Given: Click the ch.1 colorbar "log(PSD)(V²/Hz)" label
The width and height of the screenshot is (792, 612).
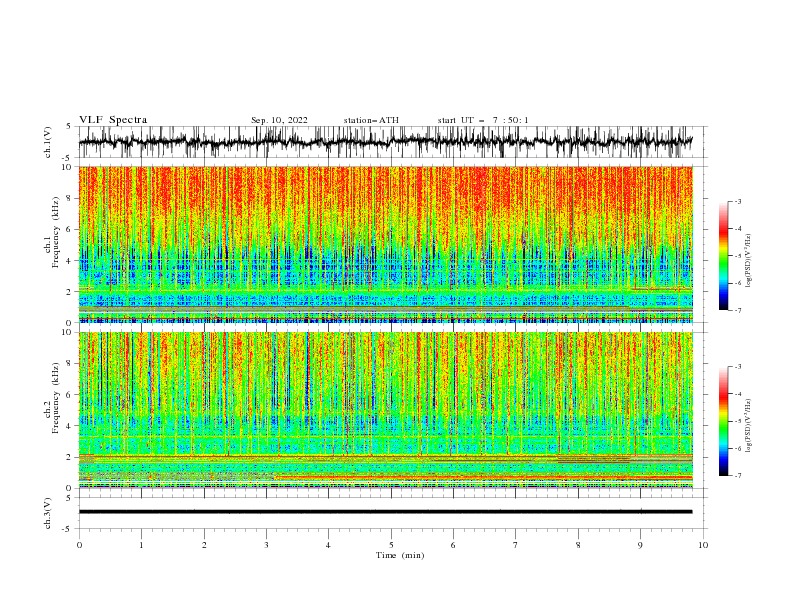Looking at the screenshot, I should (748, 261).
